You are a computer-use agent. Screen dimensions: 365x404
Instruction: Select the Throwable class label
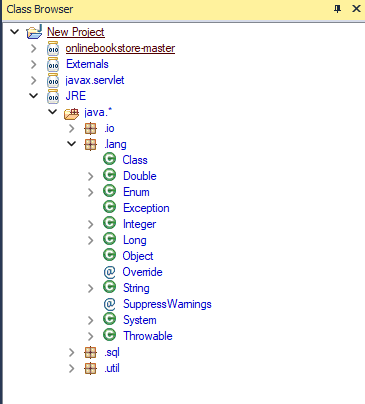pyautogui.click(x=148, y=336)
